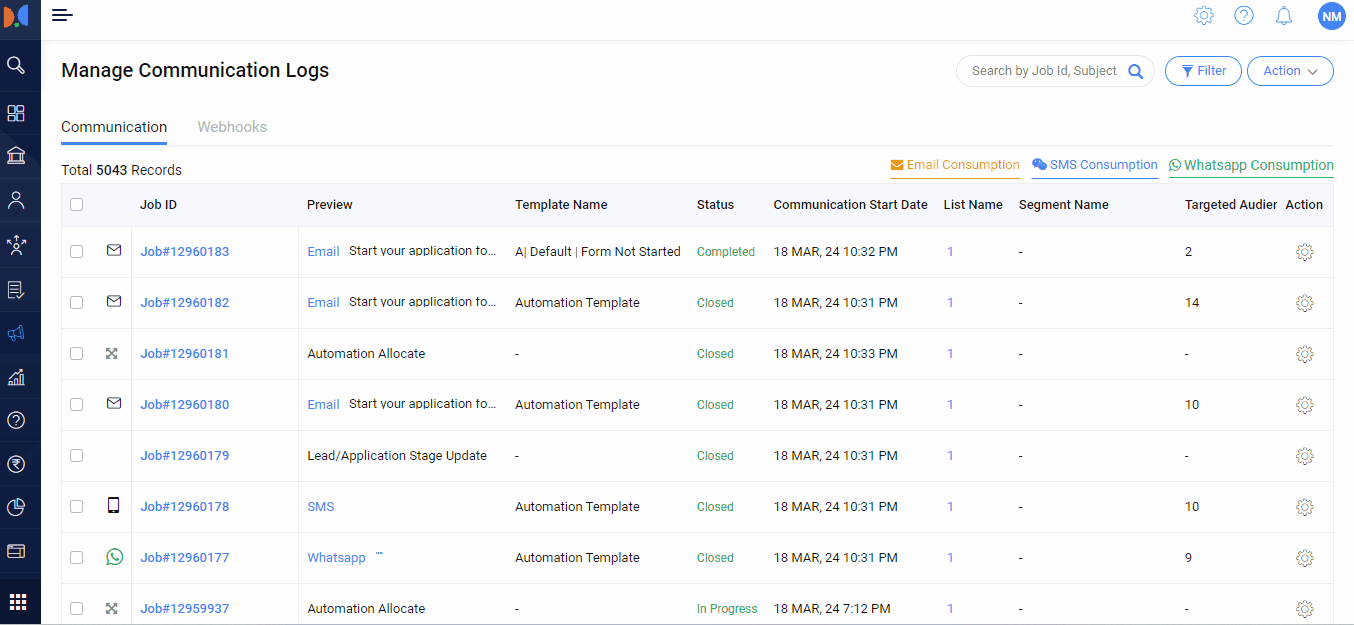The image size is (1354, 625).
Task: Open the sidebar search icon
Action: click(x=16, y=65)
